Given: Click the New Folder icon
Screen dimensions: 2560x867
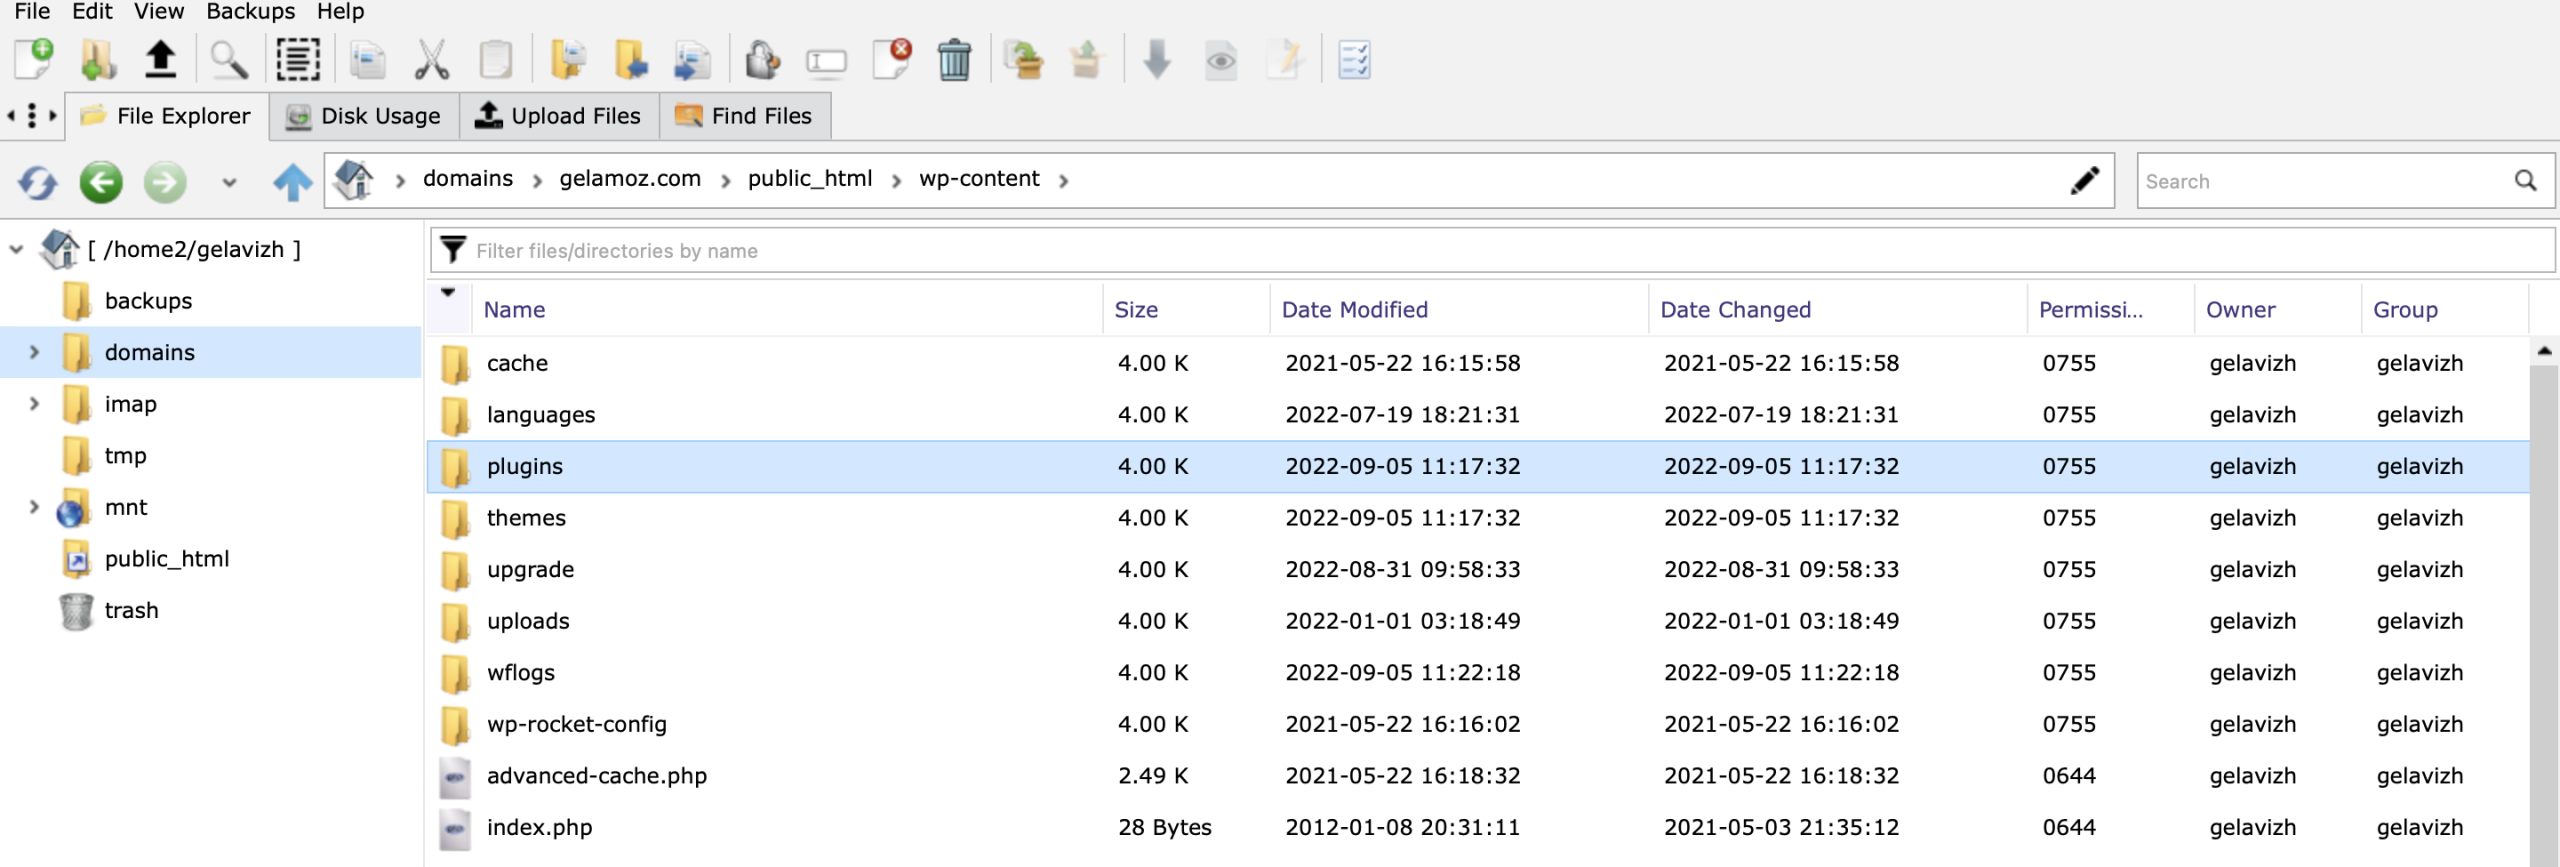Looking at the screenshot, I should tap(97, 59).
